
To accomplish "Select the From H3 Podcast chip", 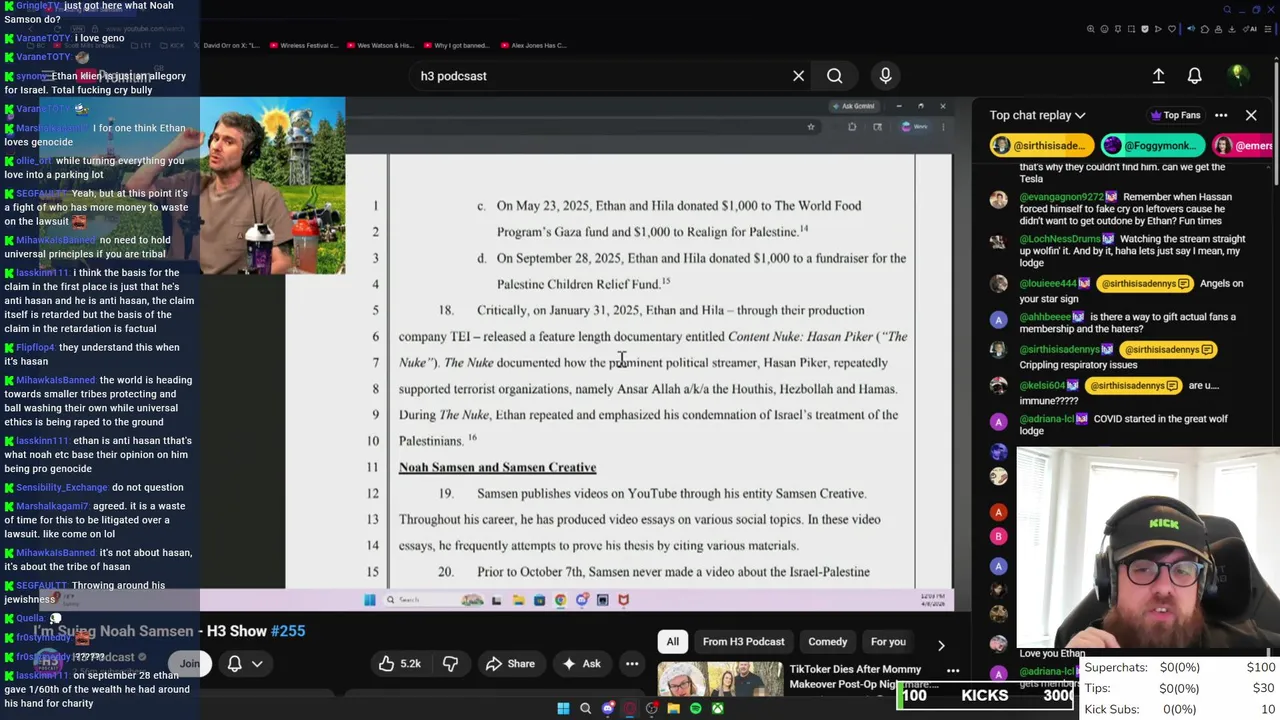I will click(x=743, y=642).
